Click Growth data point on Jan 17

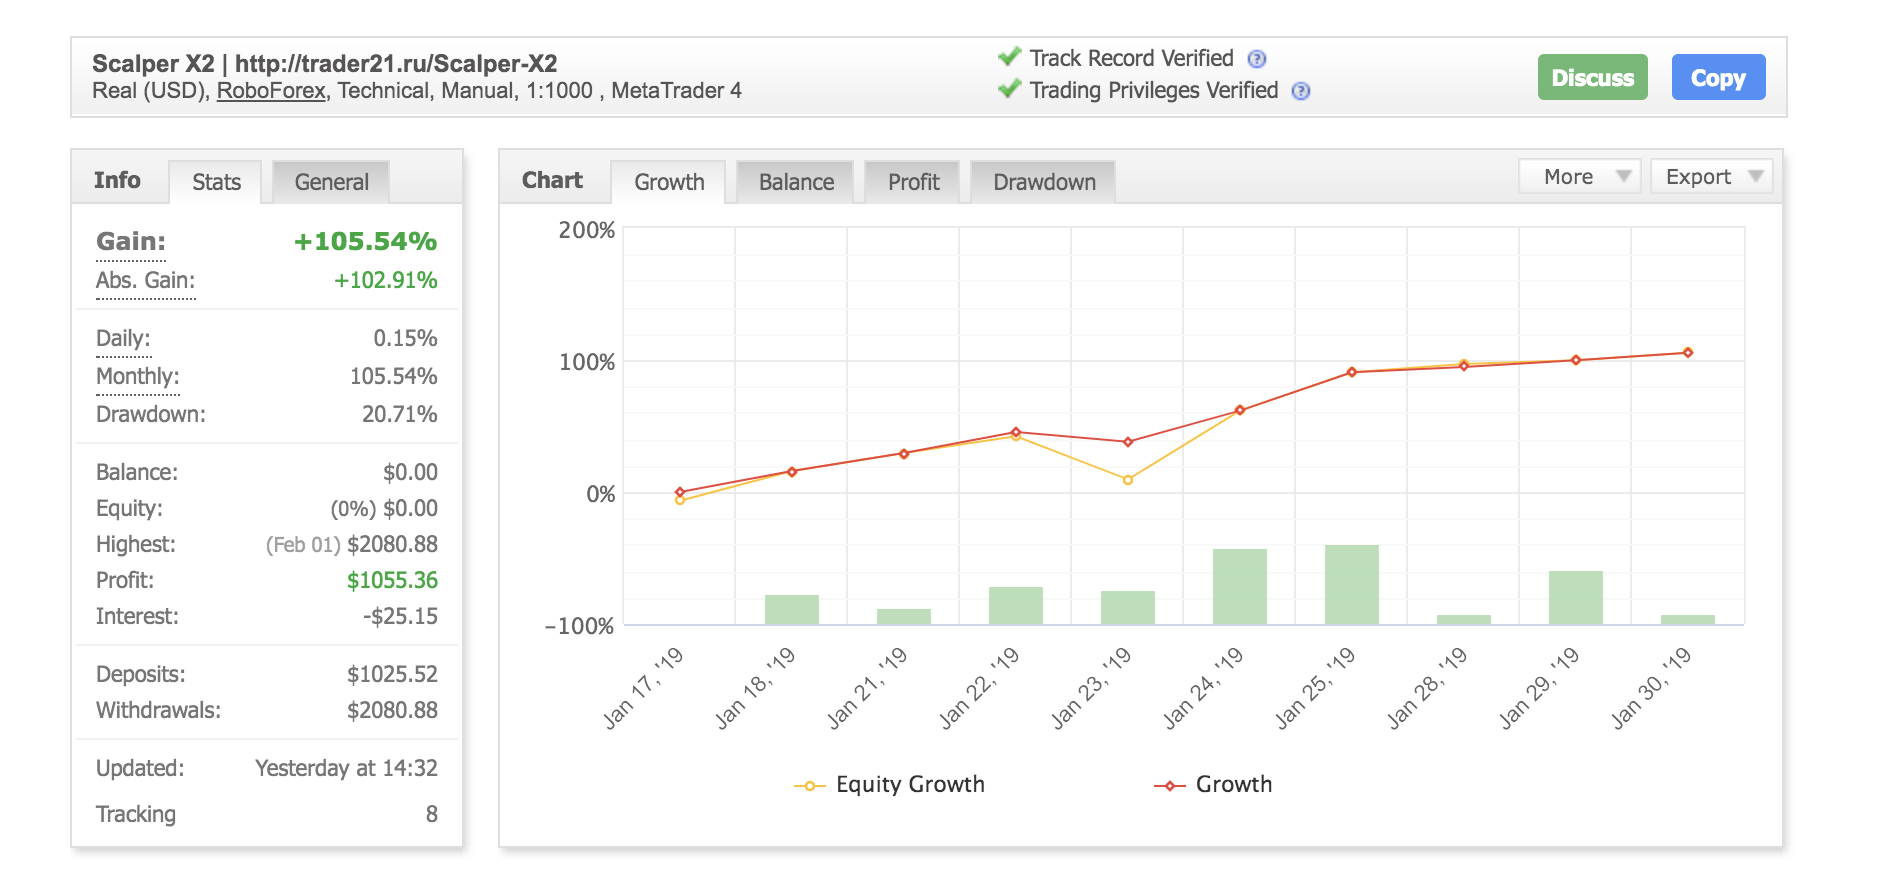680,492
